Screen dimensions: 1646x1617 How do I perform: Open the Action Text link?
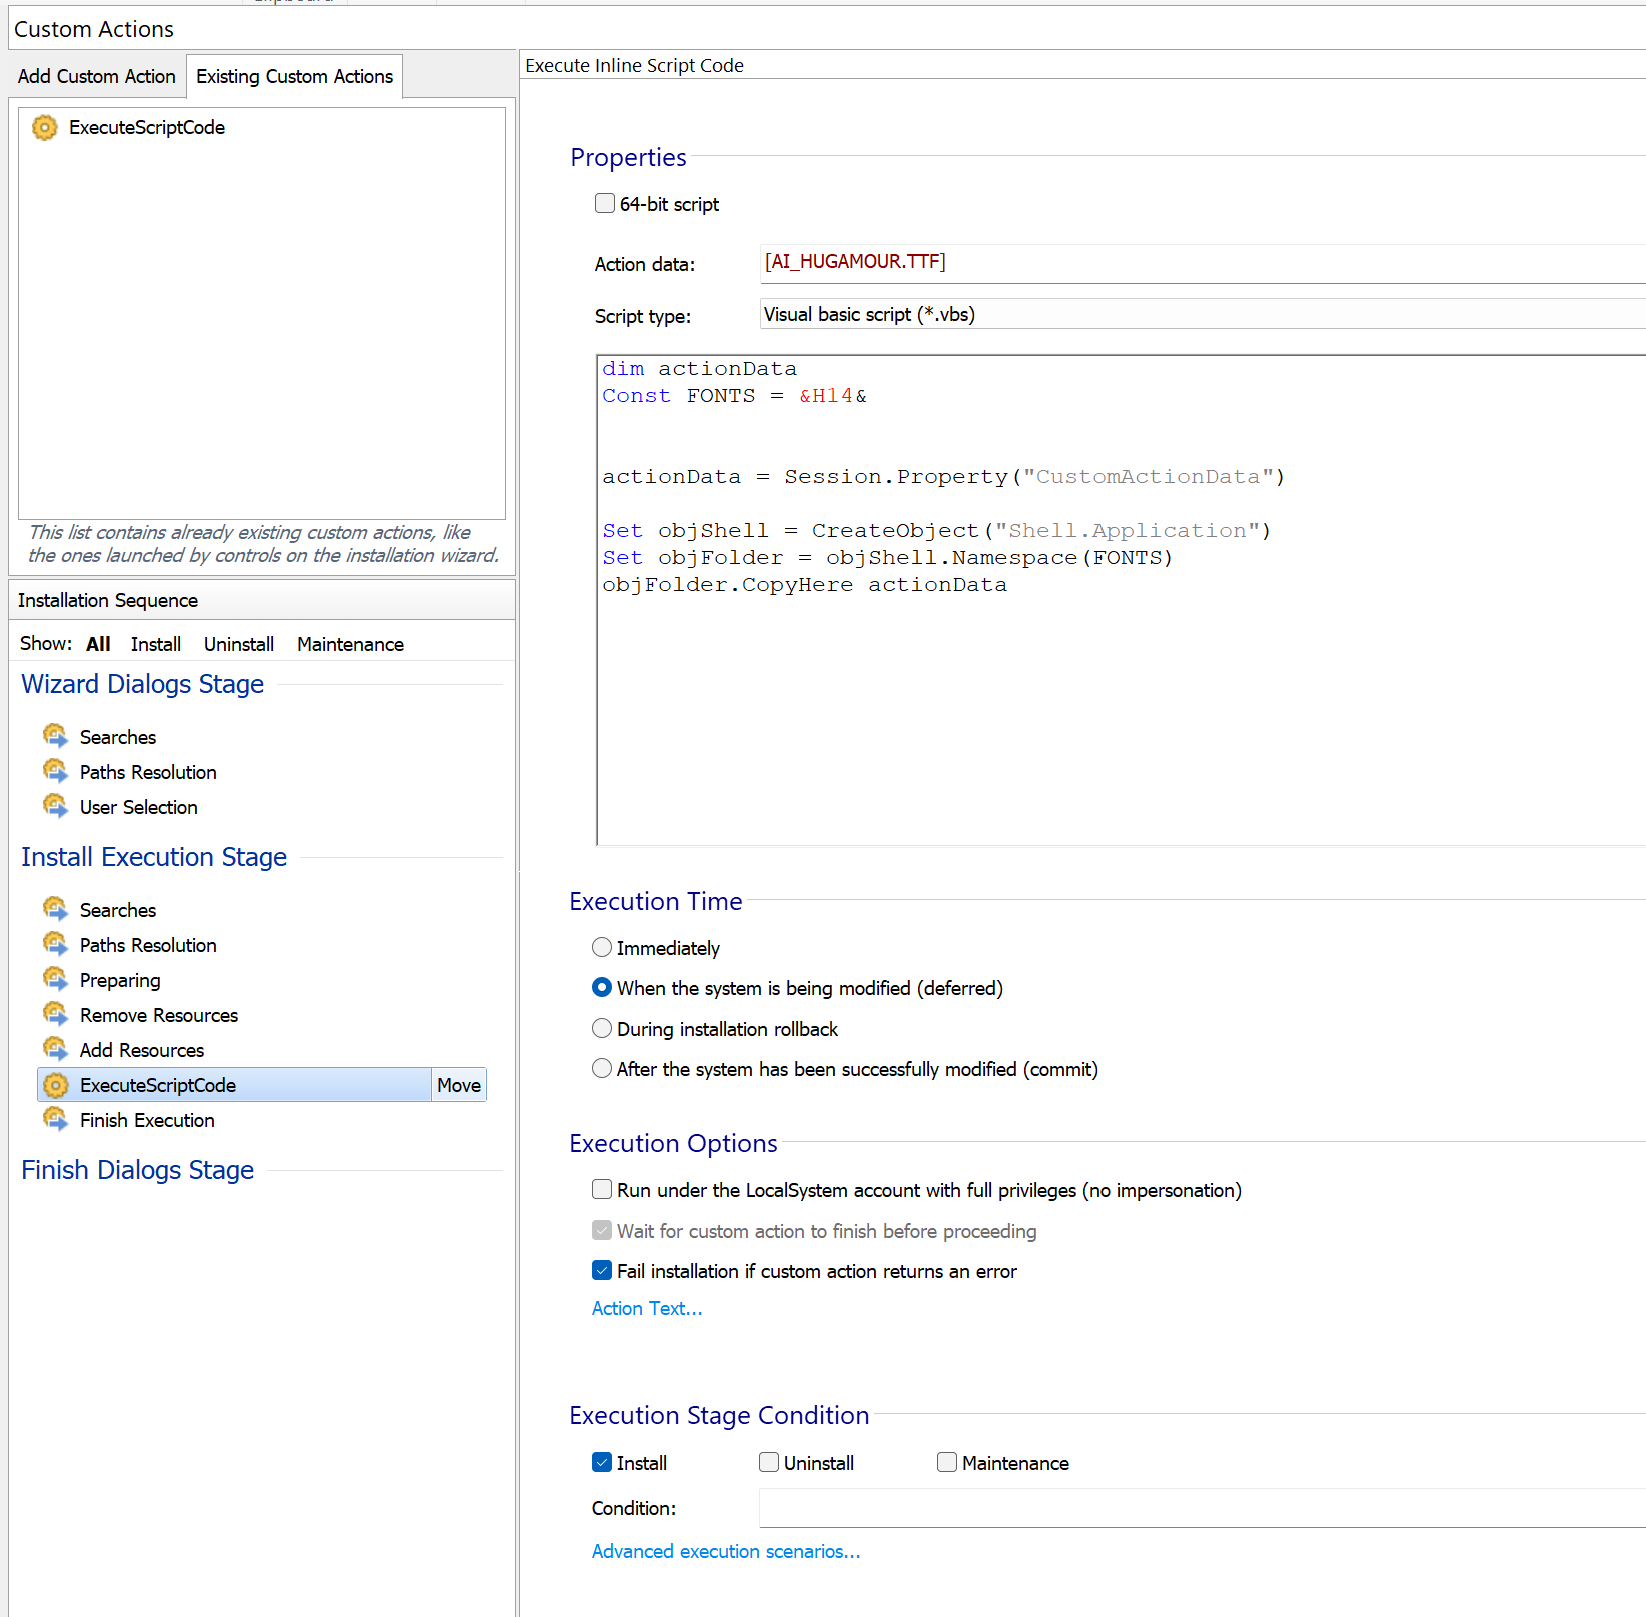point(647,1309)
